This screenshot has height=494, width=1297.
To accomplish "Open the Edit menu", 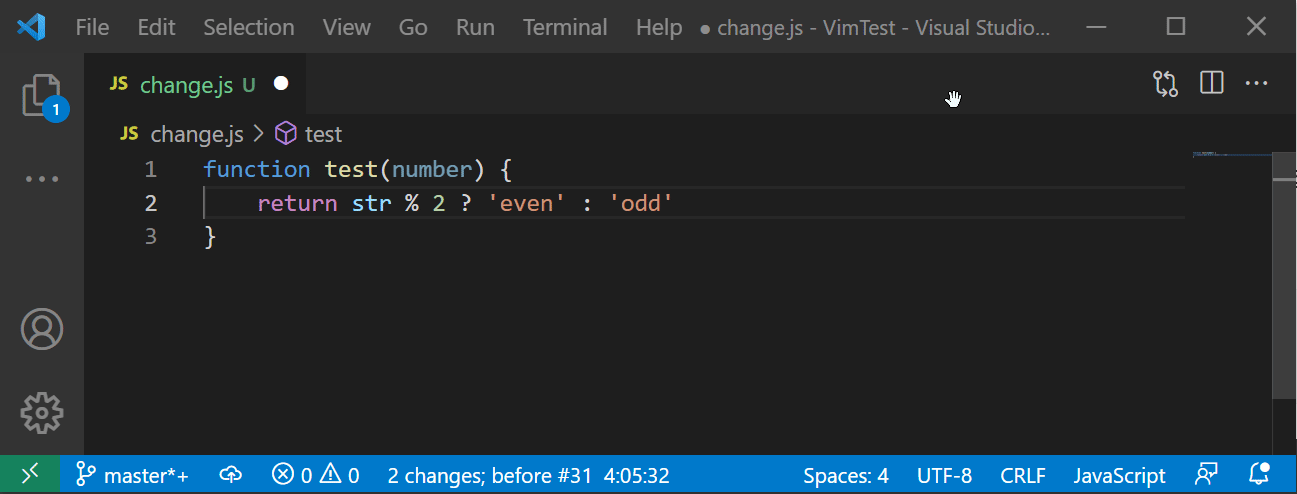I will 156,27.
